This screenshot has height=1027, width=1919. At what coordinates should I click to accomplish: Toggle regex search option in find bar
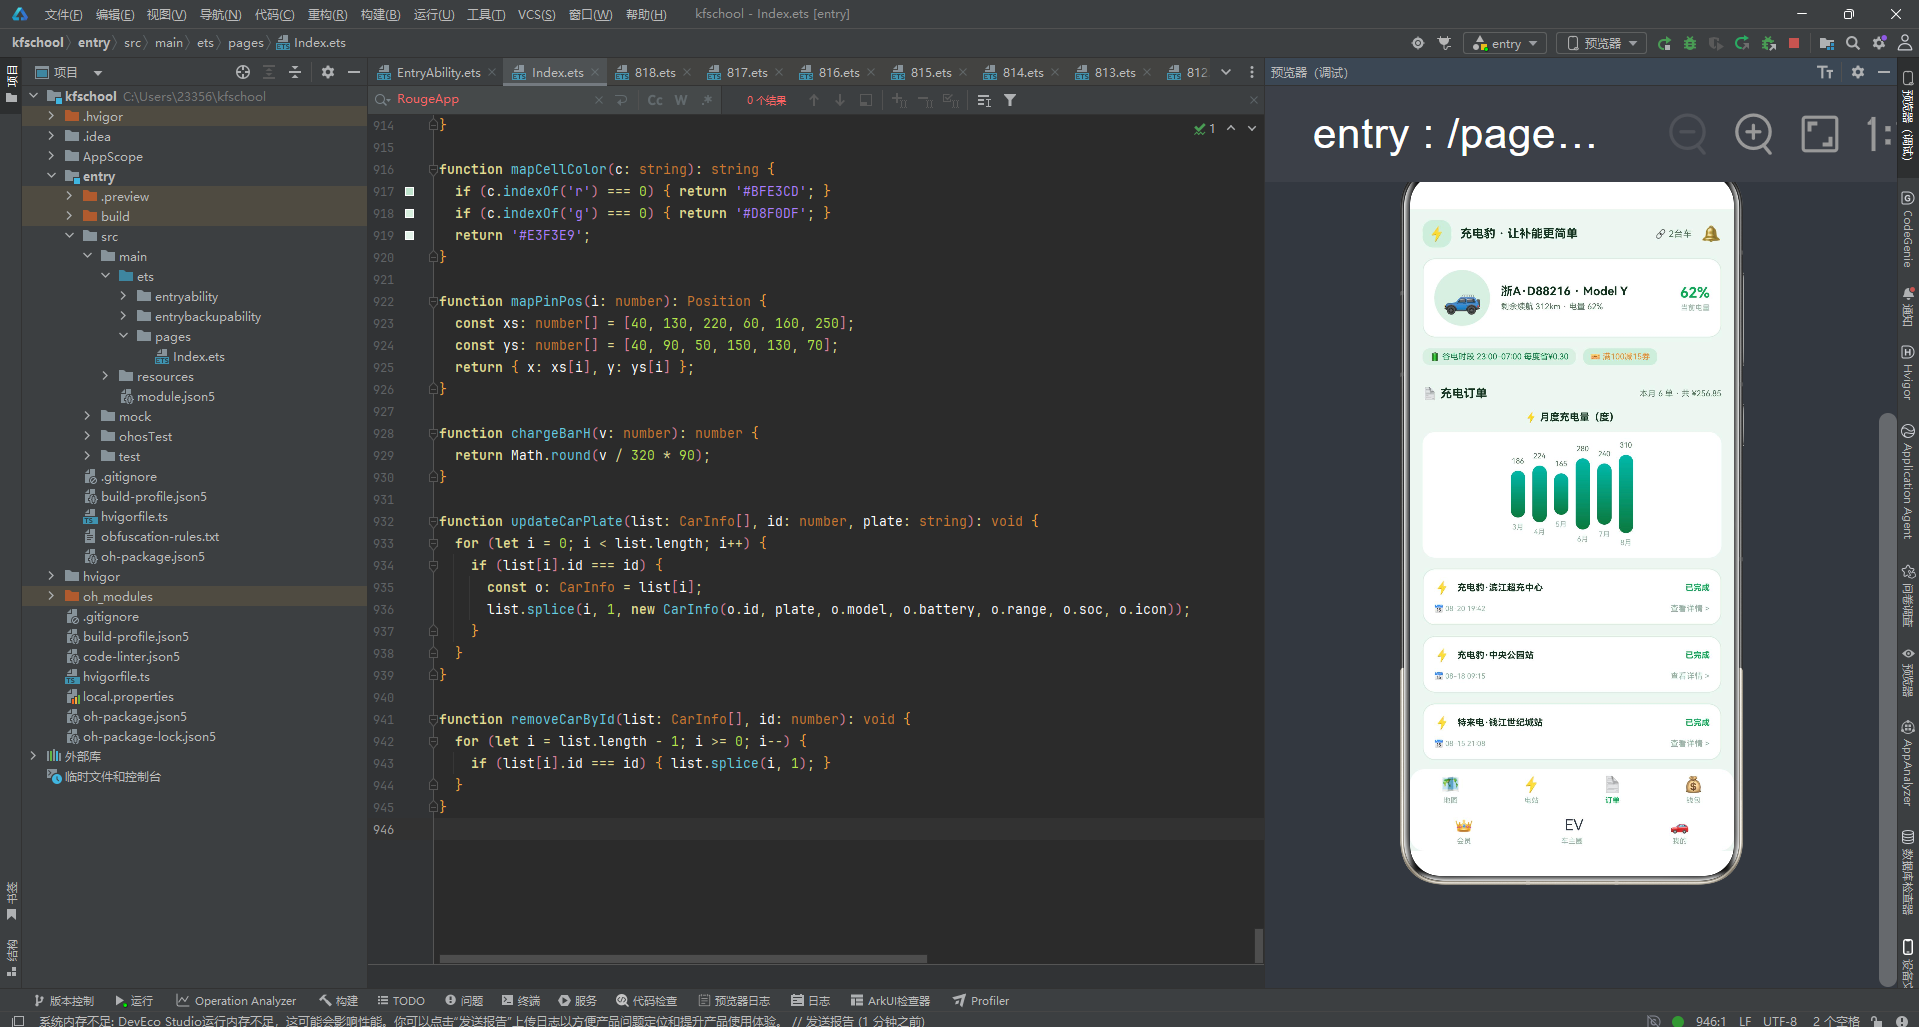click(x=707, y=100)
